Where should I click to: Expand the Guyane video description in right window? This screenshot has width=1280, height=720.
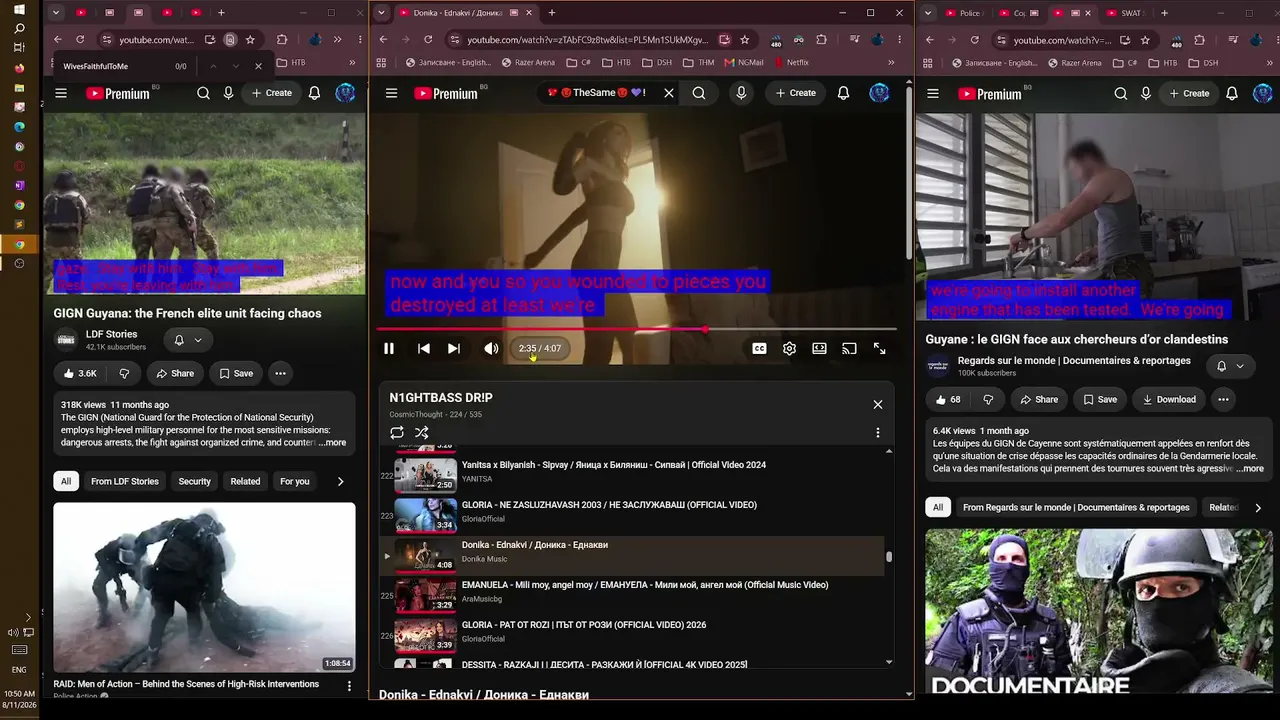[x=1250, y=468]
